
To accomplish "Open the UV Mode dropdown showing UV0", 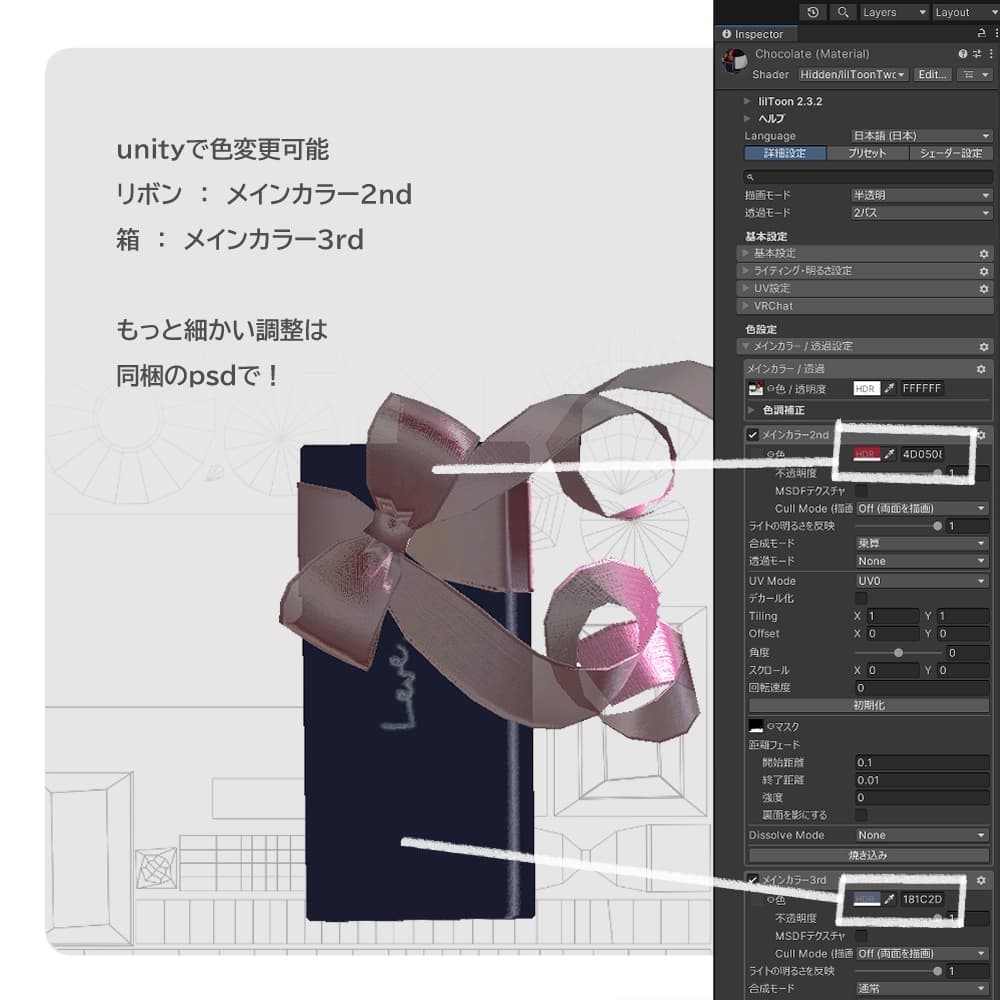I will (x=920, y=581).
